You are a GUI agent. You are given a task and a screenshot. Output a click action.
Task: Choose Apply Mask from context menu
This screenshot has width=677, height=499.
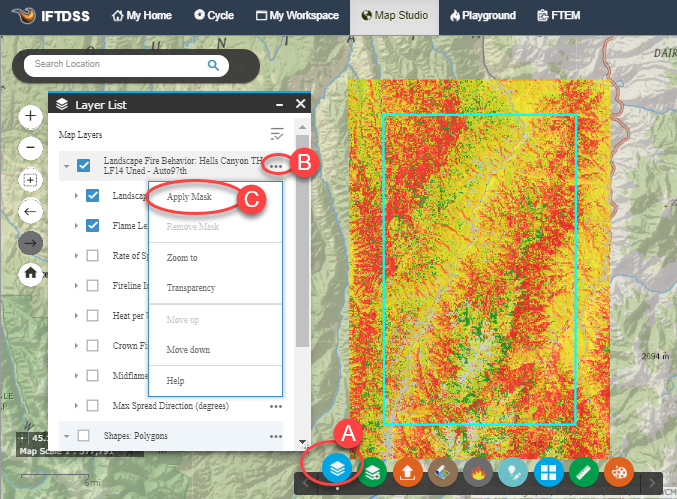[189, 197]
